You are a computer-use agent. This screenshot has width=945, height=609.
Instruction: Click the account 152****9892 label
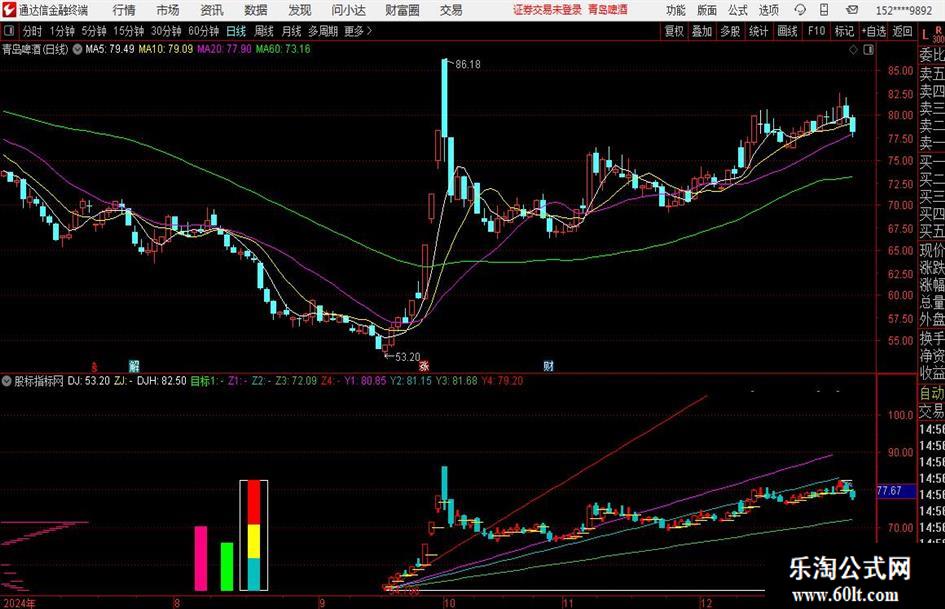[x=904, y=10]
